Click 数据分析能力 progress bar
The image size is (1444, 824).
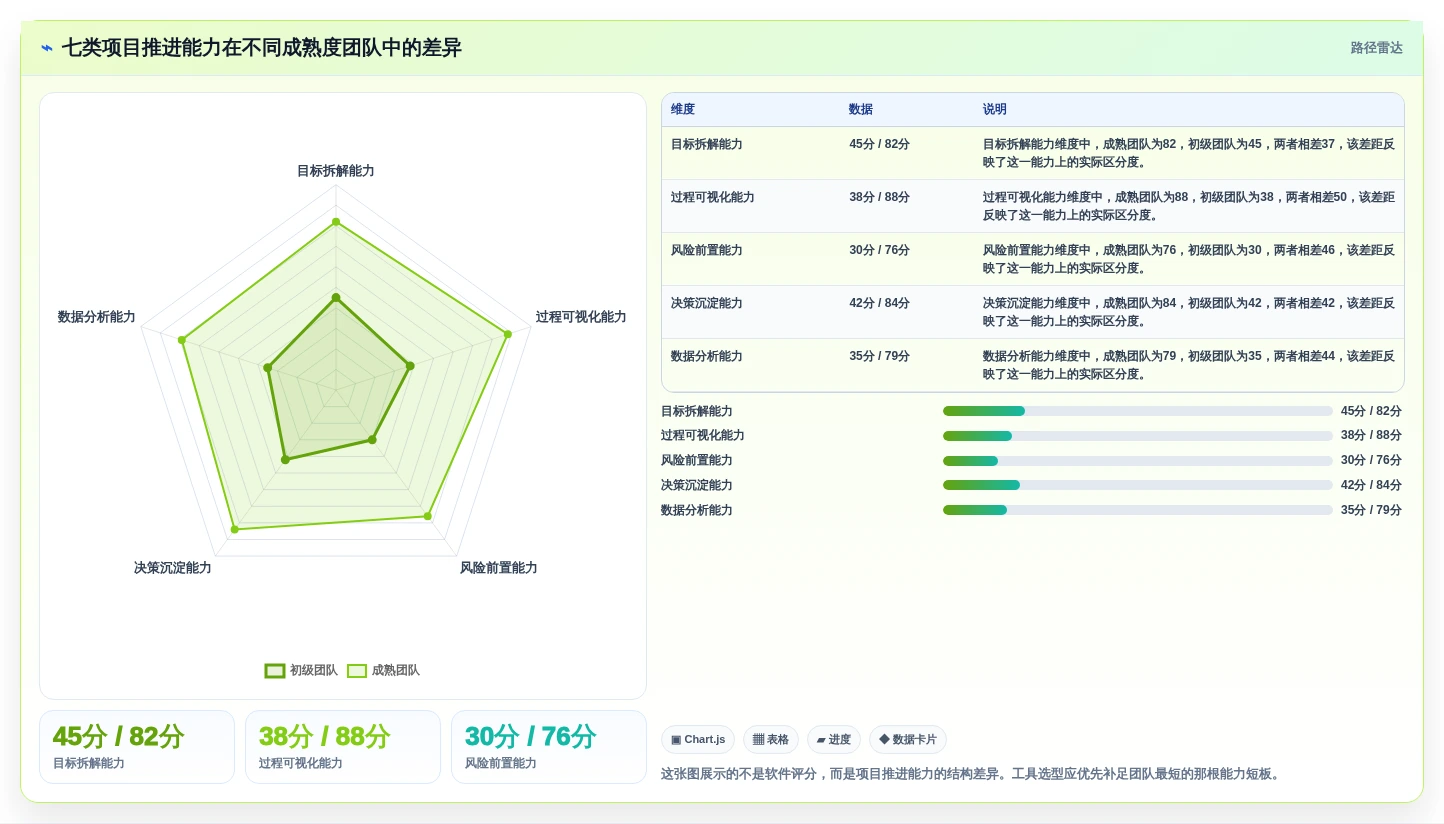[x=1138, y=510]
